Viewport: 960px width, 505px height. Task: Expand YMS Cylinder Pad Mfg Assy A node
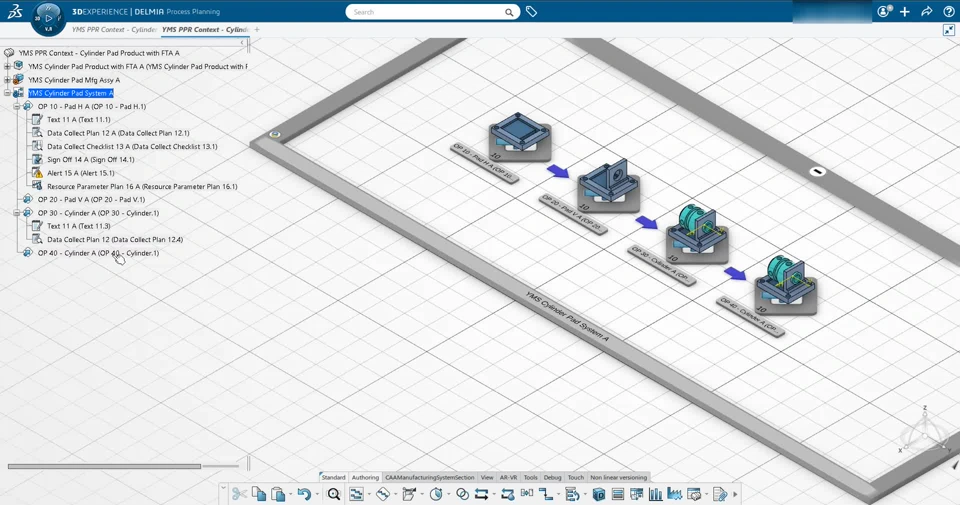(x=7, y=80)
